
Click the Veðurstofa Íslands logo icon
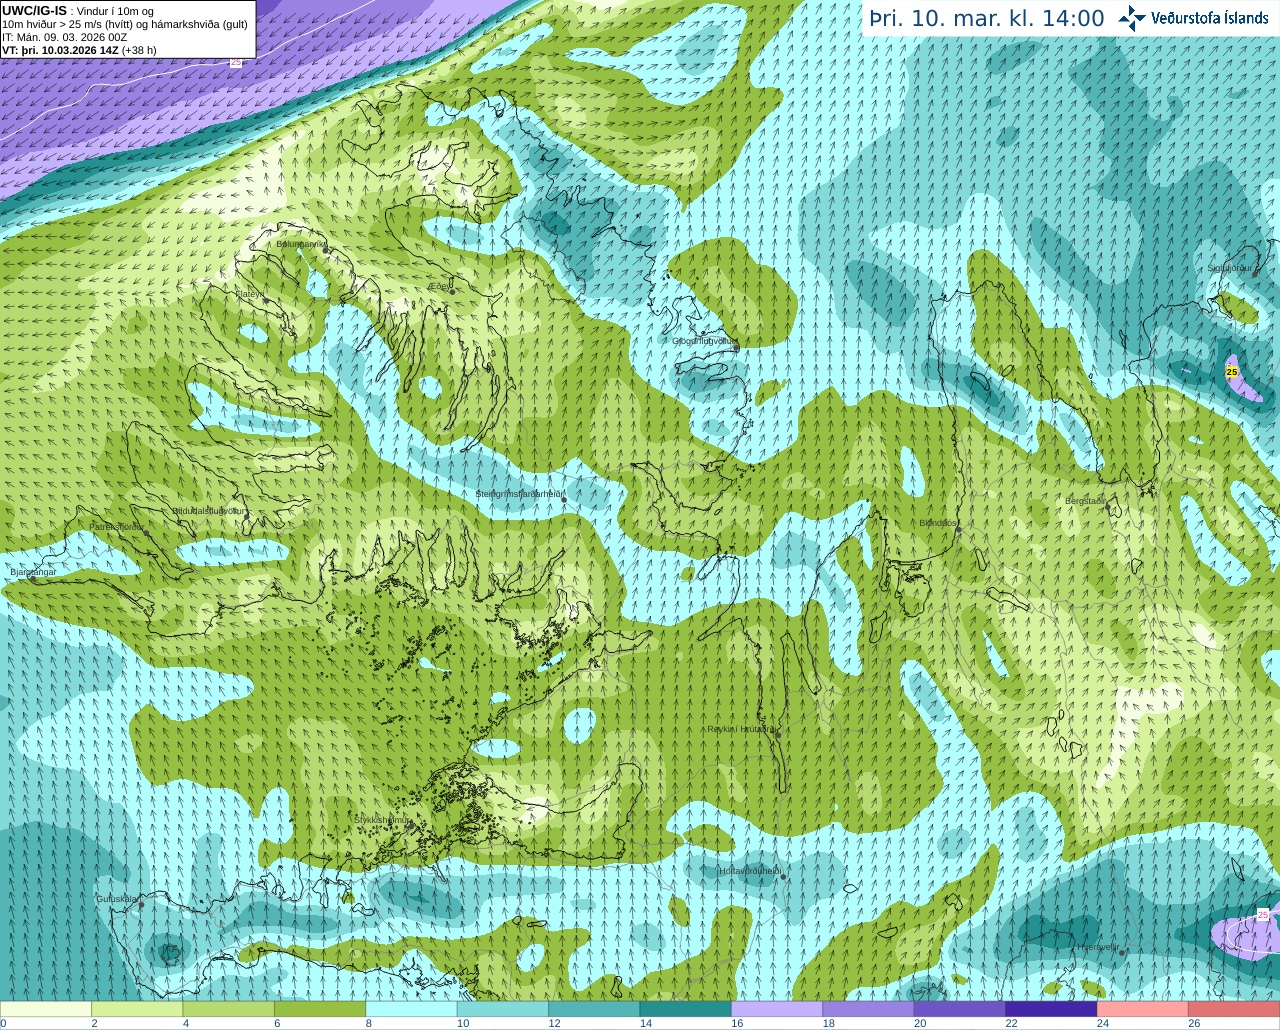click(1132, 18)
